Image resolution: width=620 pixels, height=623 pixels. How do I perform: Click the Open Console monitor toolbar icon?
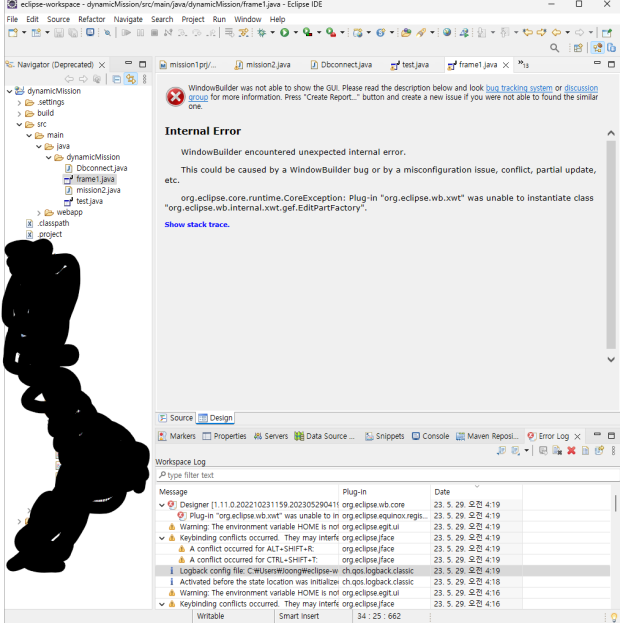tap(90, 33)
